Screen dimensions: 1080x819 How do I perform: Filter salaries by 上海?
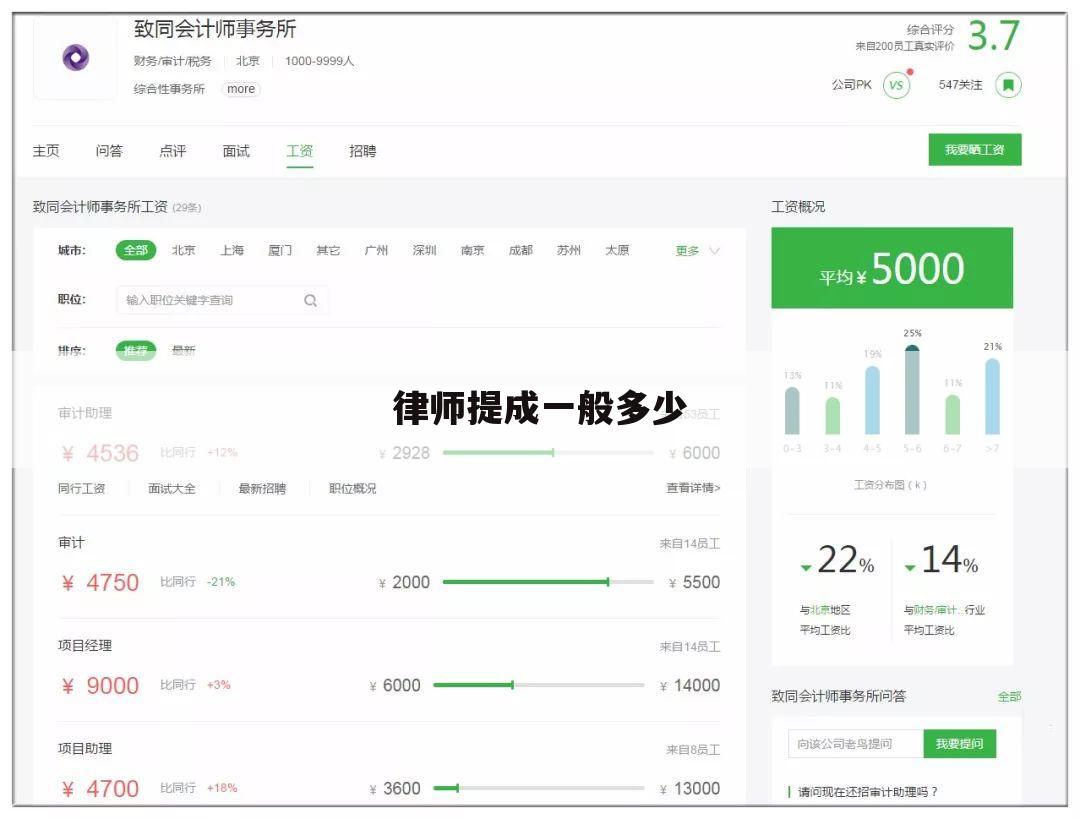[x=232, y=250]
